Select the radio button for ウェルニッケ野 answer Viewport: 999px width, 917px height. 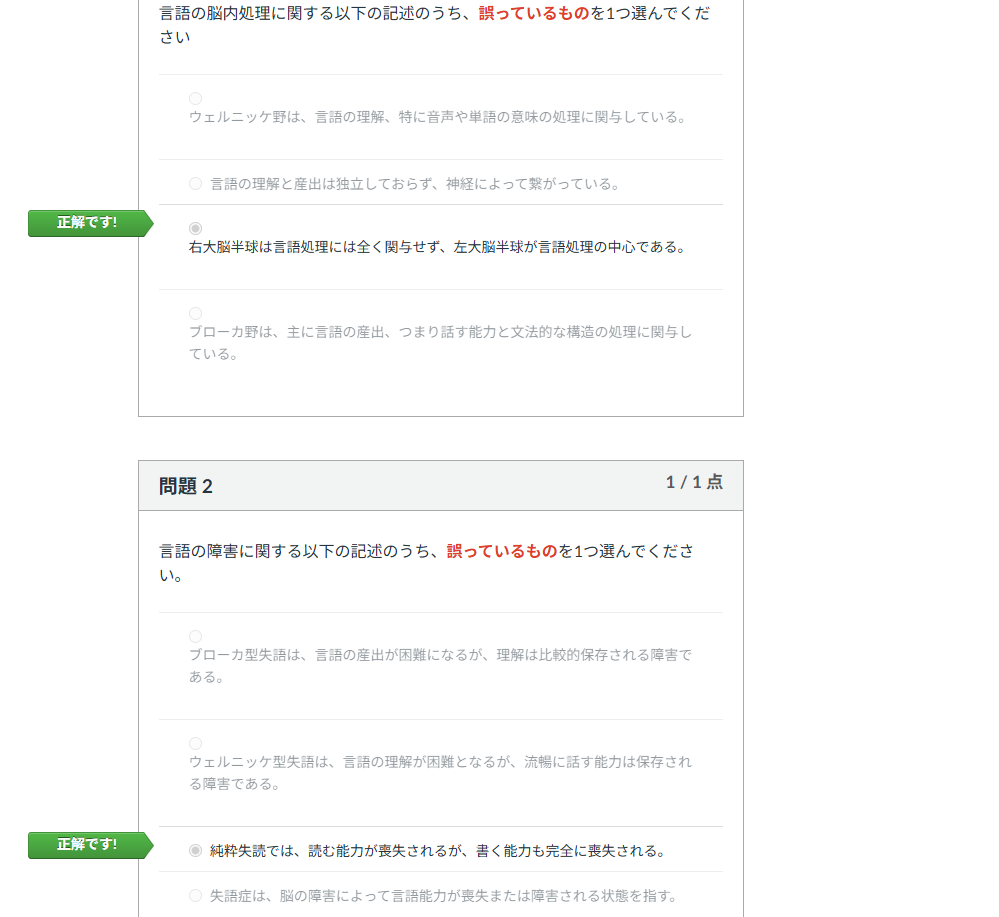[195, 98]
